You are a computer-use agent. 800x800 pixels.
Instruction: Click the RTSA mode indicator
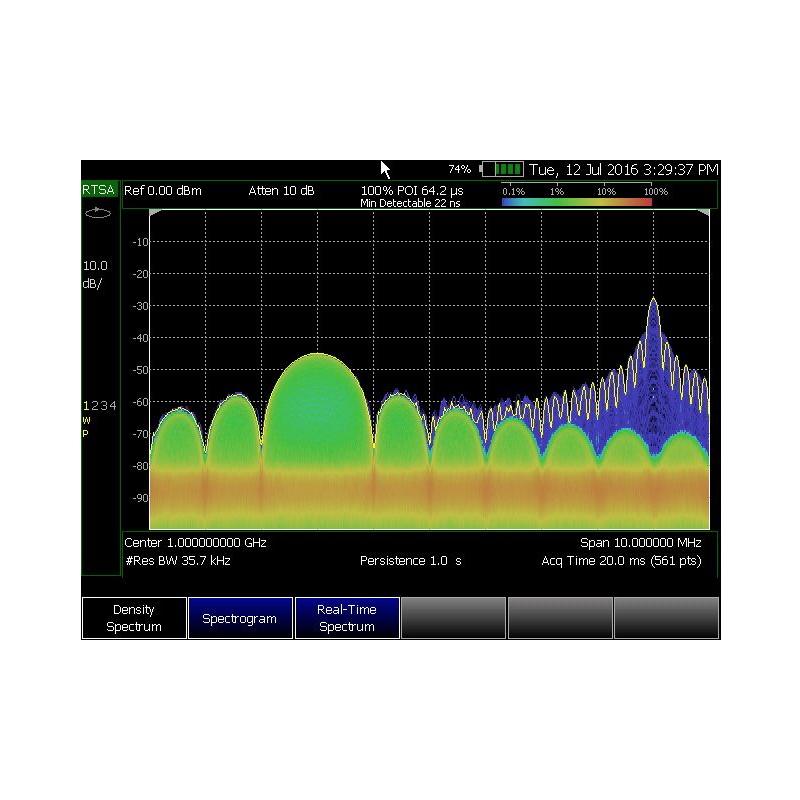98,190
